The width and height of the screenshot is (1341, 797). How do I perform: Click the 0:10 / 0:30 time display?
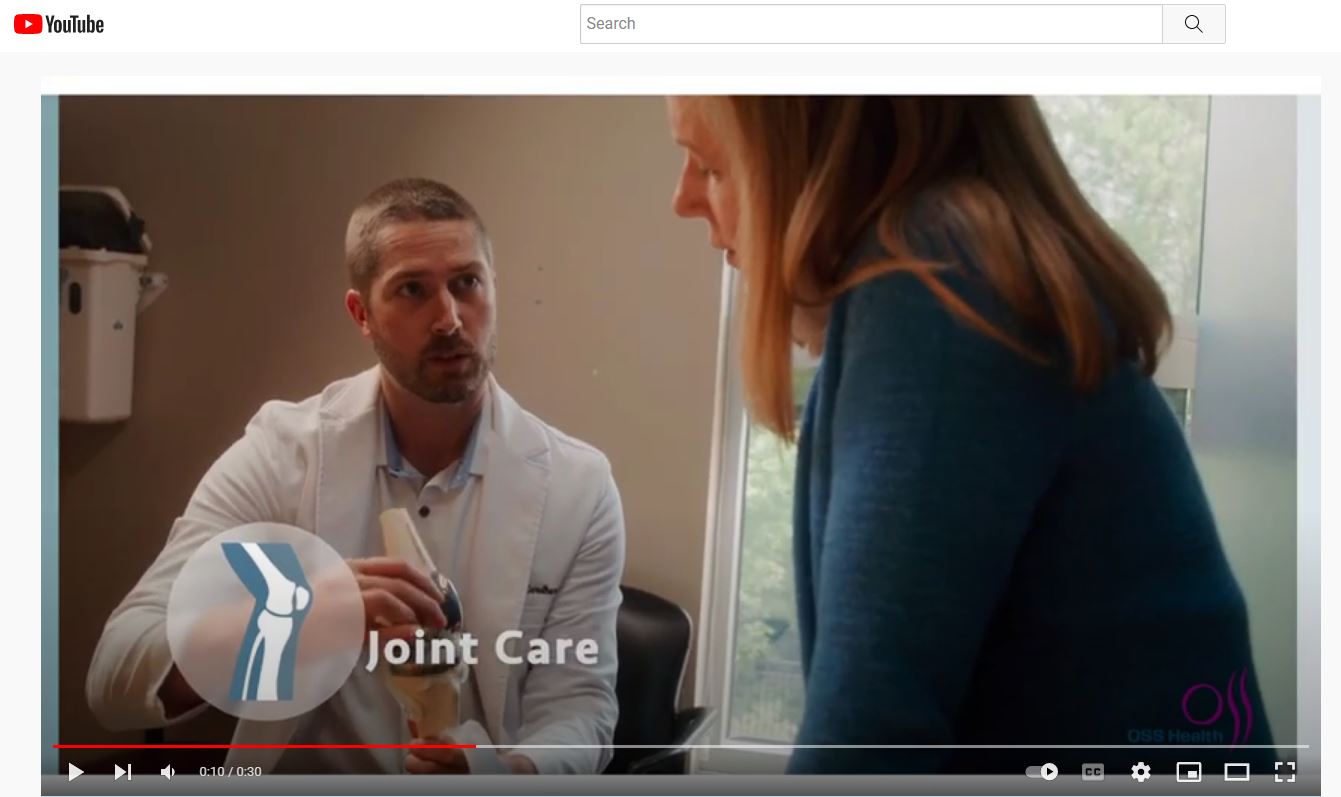(230, 772)
